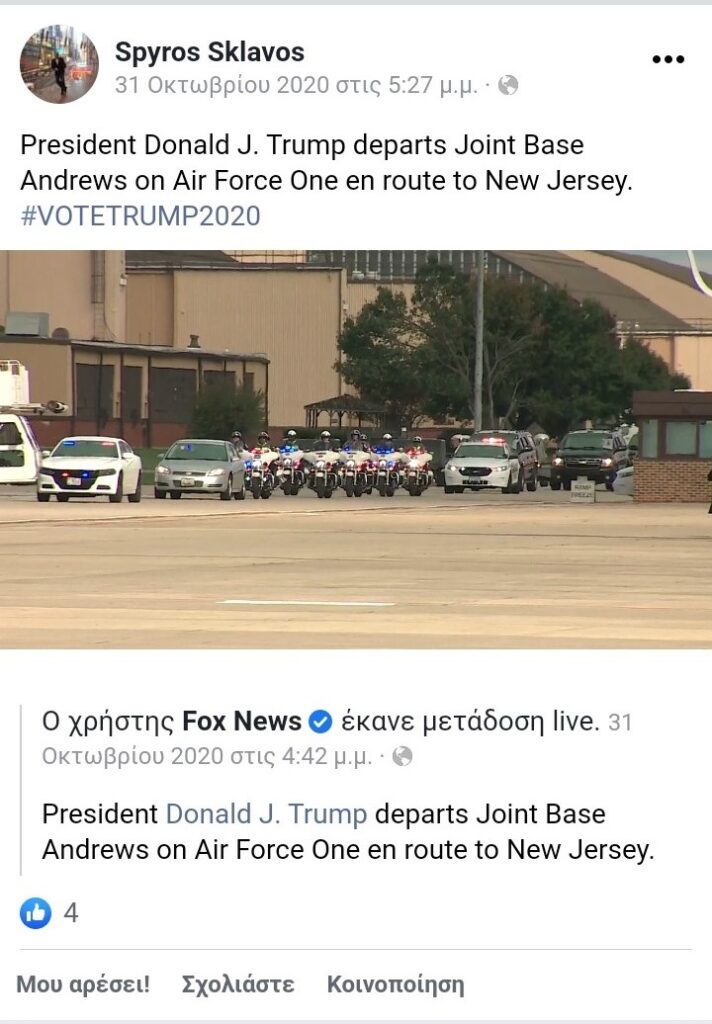Click the έκανε μετάδοση live text
712x1024 pixels.
[470, 721]
